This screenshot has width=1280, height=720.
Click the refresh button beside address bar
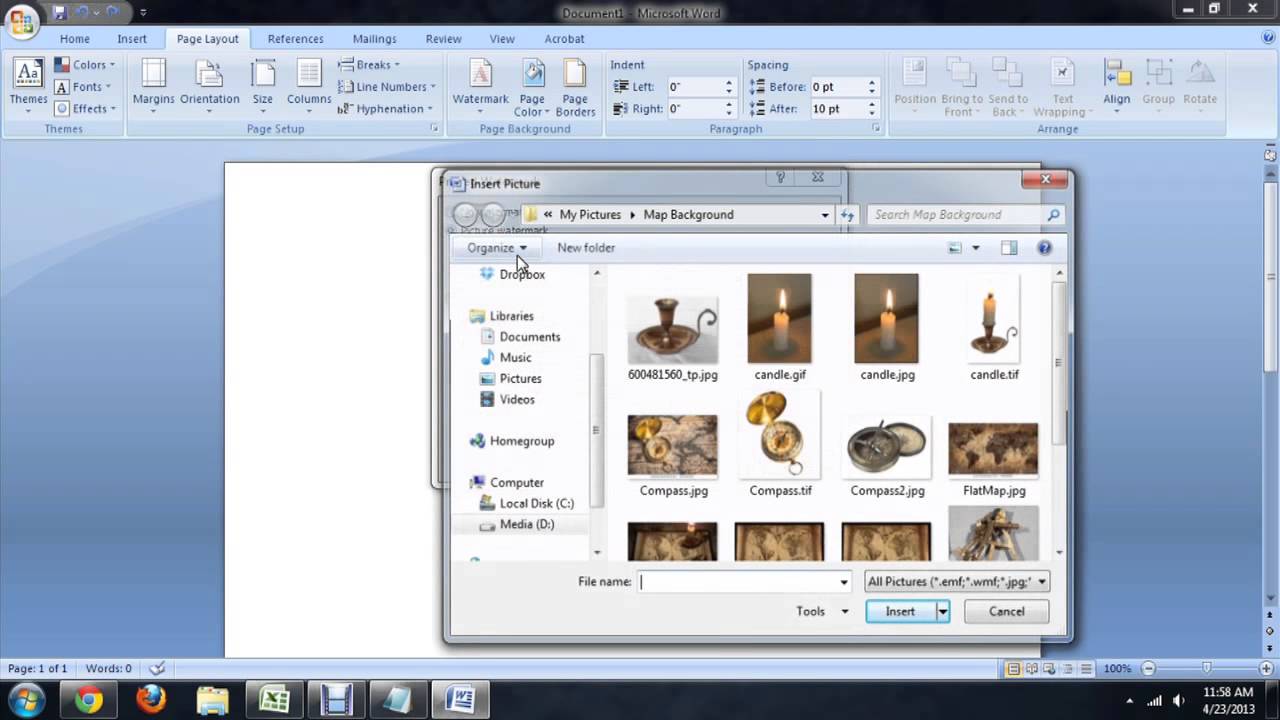848,215
